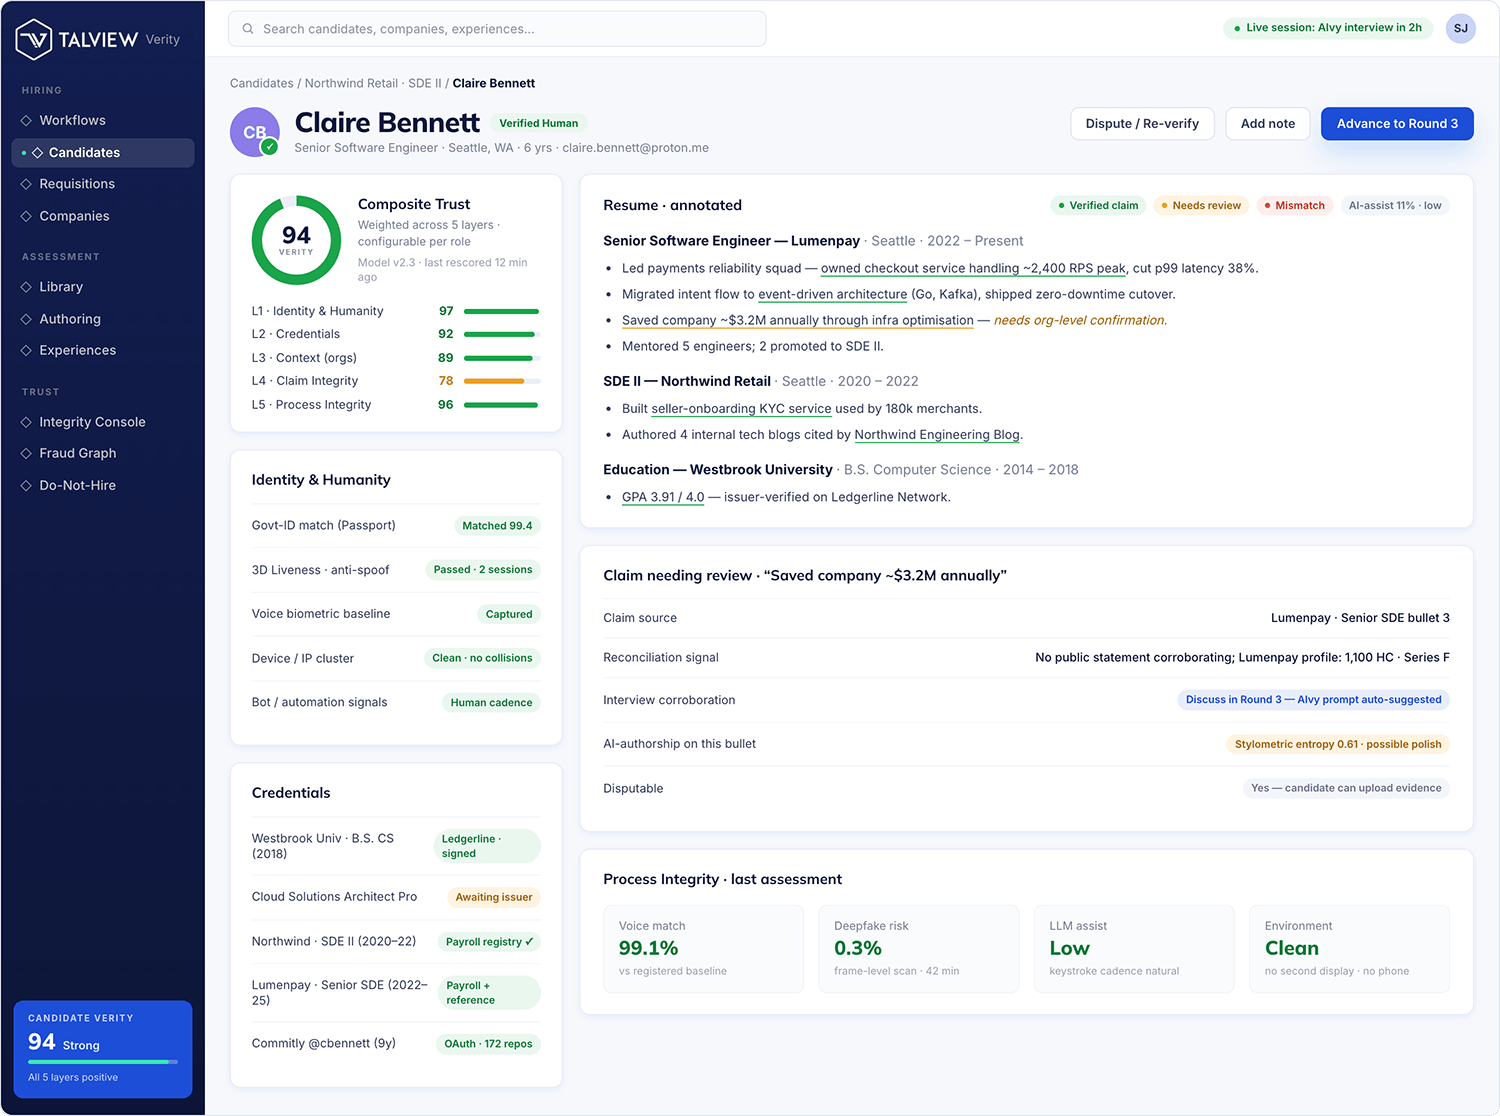Image resolution: width=1500 pixels, height=1116 pixels.
Task: Click the Verified claim legend chip
Action: (1098, 206)
